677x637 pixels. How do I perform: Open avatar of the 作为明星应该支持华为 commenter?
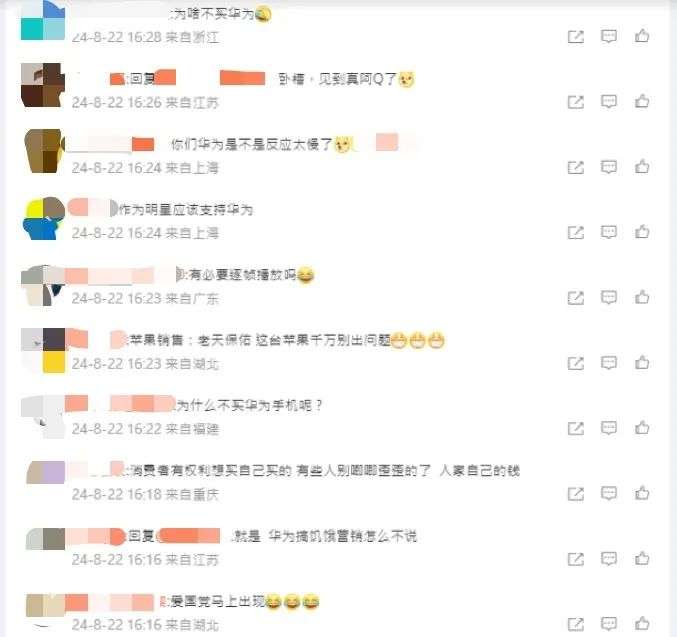pos(43,218)
